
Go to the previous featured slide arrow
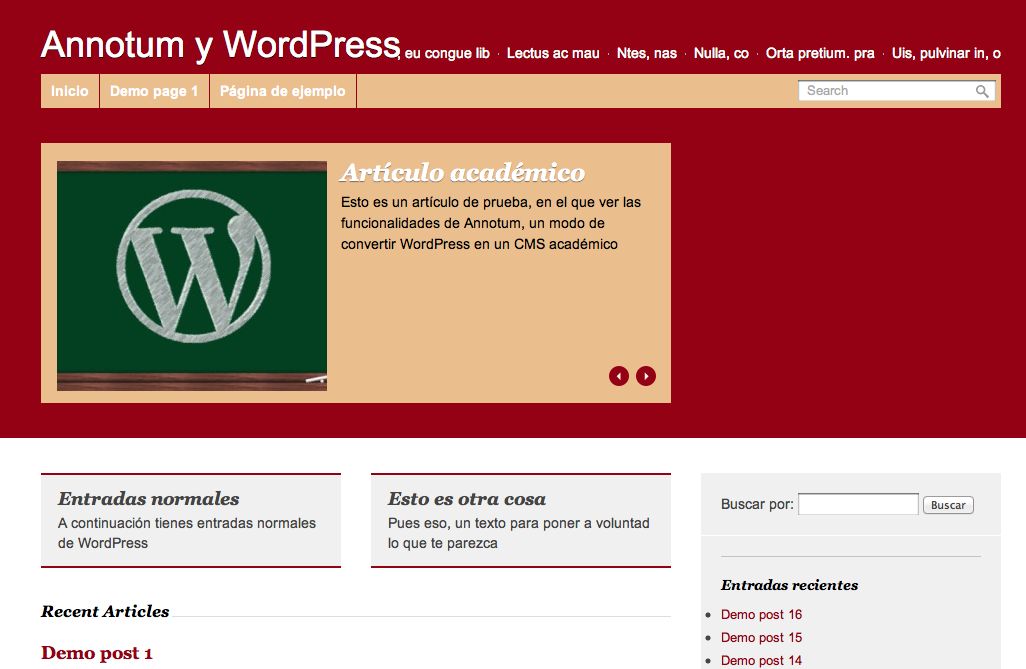(x=618, y=376)
